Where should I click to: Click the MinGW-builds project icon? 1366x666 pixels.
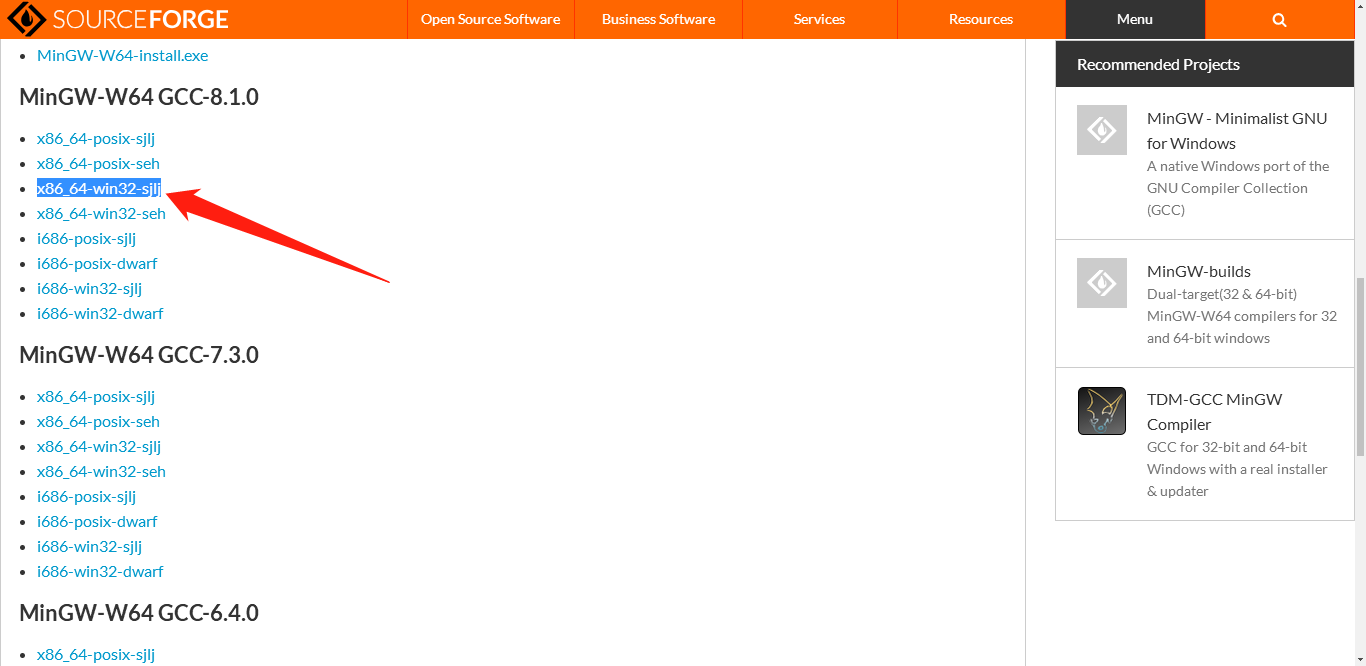click(1102, 283)
